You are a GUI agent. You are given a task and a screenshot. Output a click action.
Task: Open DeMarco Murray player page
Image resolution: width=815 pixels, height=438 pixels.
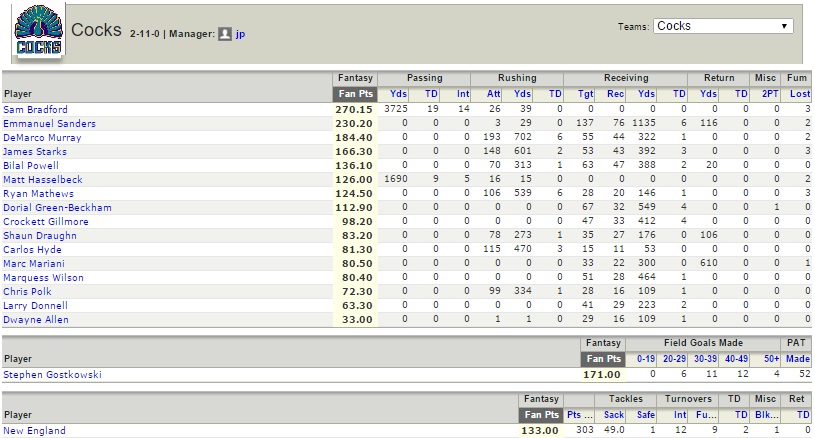42,138
